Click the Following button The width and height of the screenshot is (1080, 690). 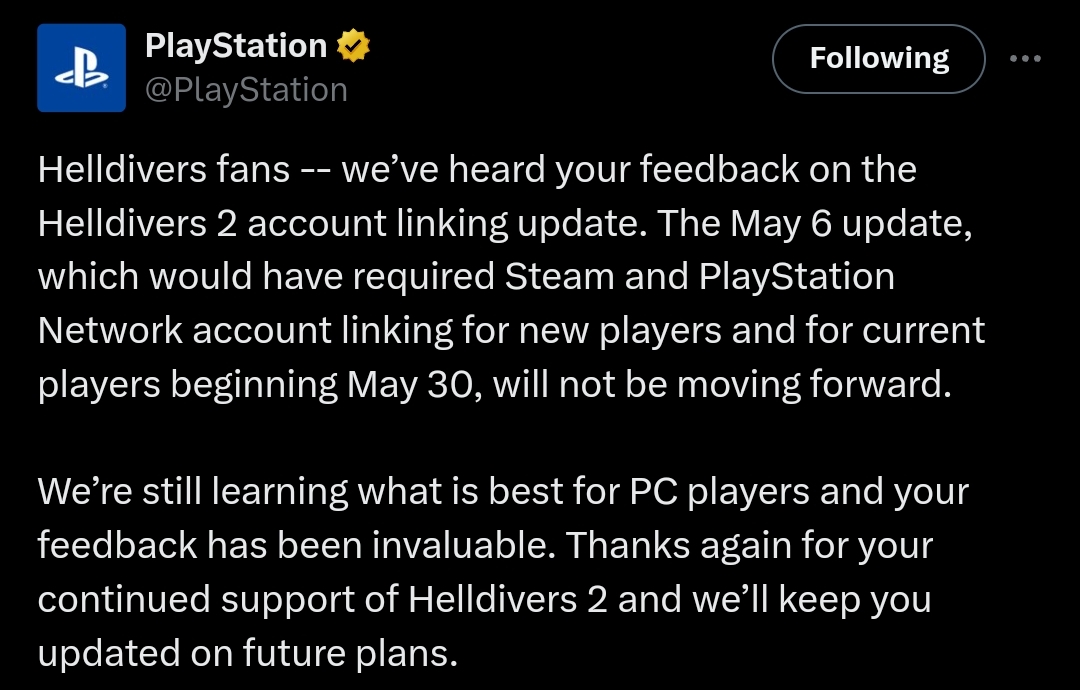[x=879, y=59]
